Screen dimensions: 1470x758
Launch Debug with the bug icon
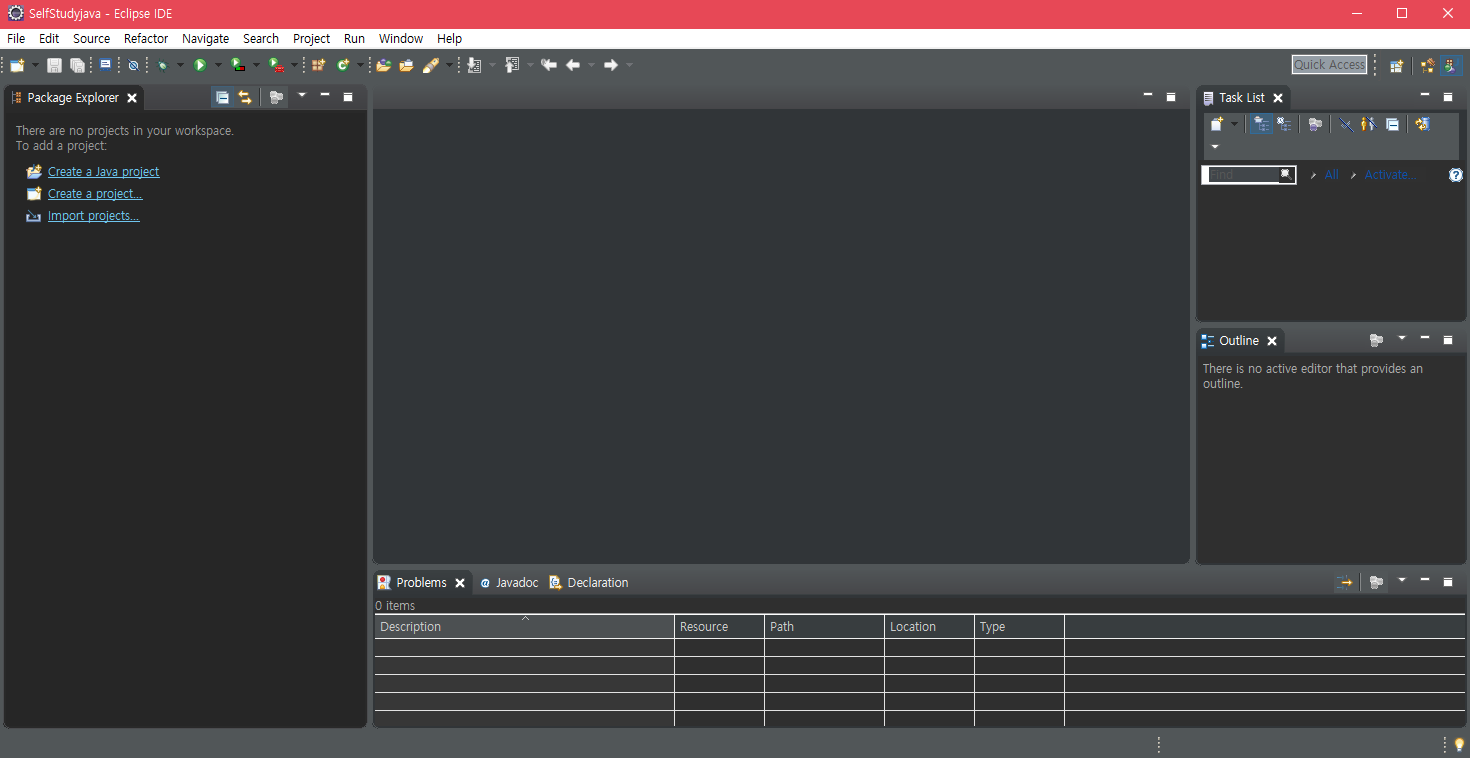click(162, 65)
